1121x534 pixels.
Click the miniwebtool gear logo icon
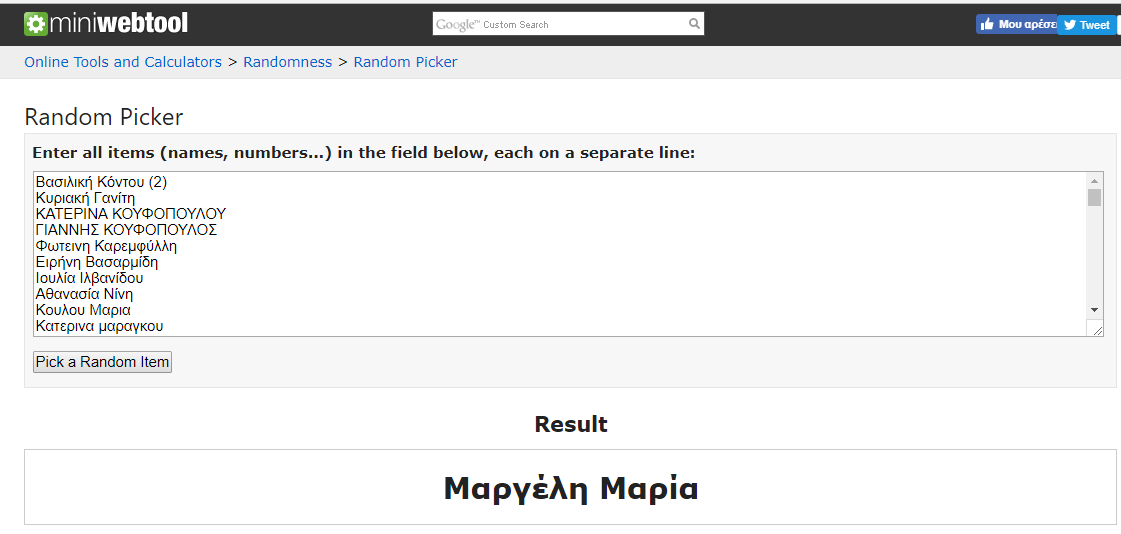pyautogui.click(x=36, y=23)
